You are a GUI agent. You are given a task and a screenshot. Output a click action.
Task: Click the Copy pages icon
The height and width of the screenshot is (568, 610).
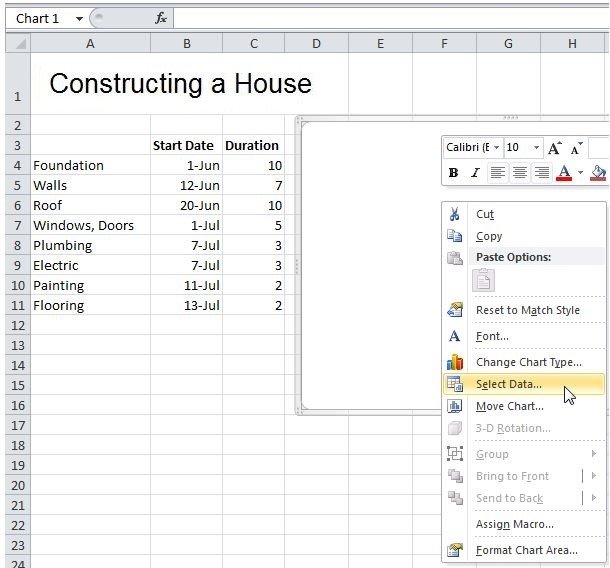pyautogui.click(x=454, y=236)
